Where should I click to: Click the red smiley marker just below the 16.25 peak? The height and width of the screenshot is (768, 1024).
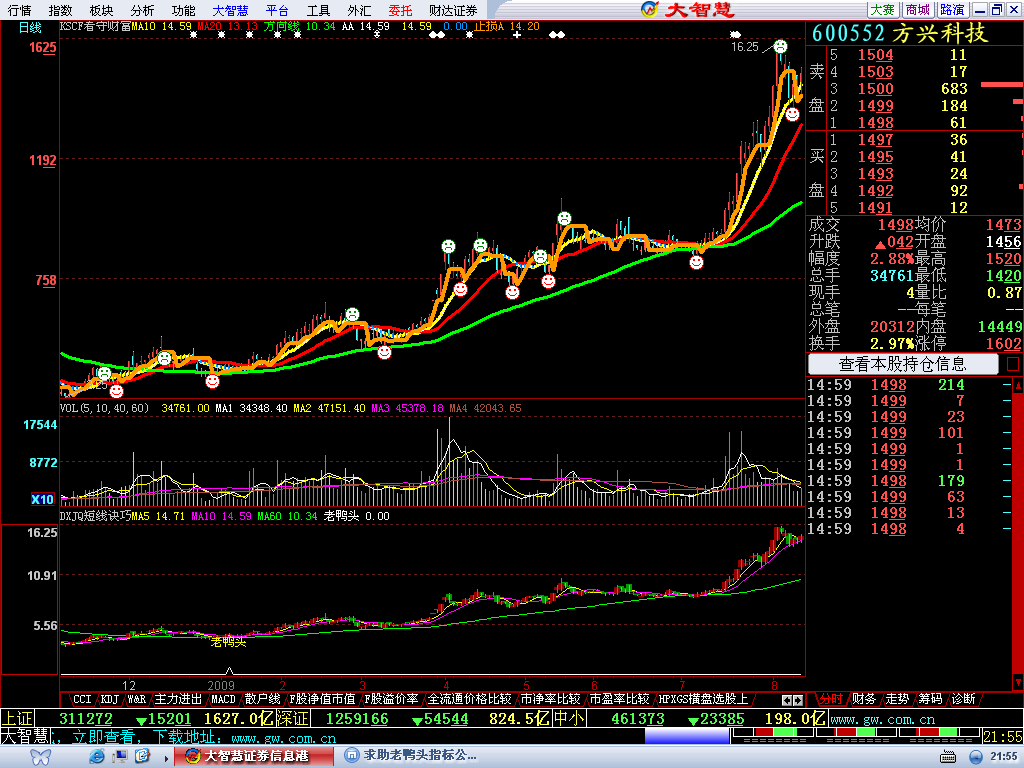pyautogui.click(x=792, y=114)
